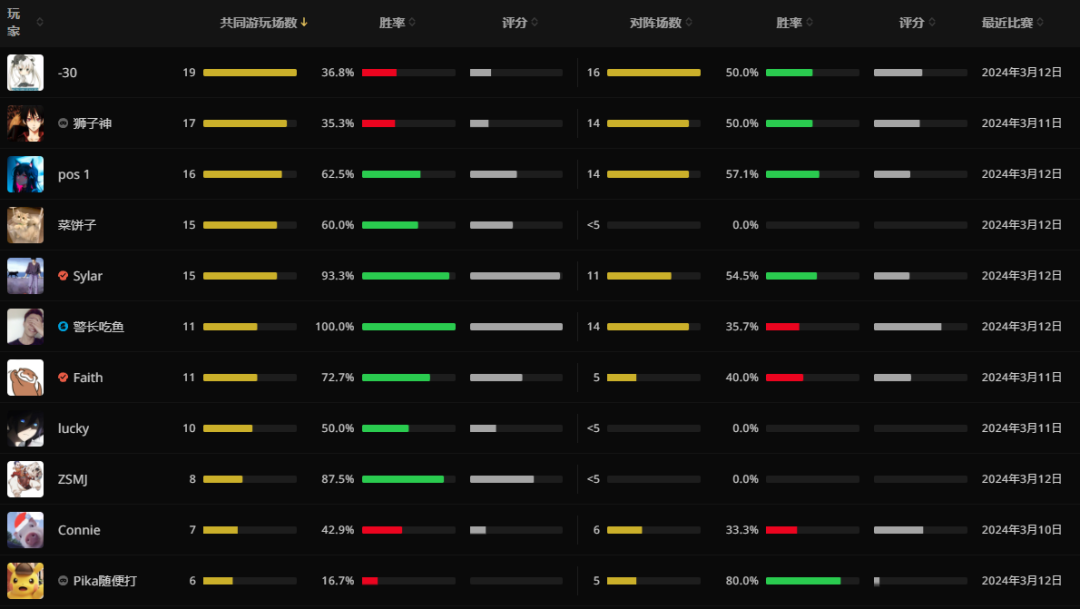Select the 93.3% win rate value
The height and width of the screenshot is (609, 1080).
338,276
